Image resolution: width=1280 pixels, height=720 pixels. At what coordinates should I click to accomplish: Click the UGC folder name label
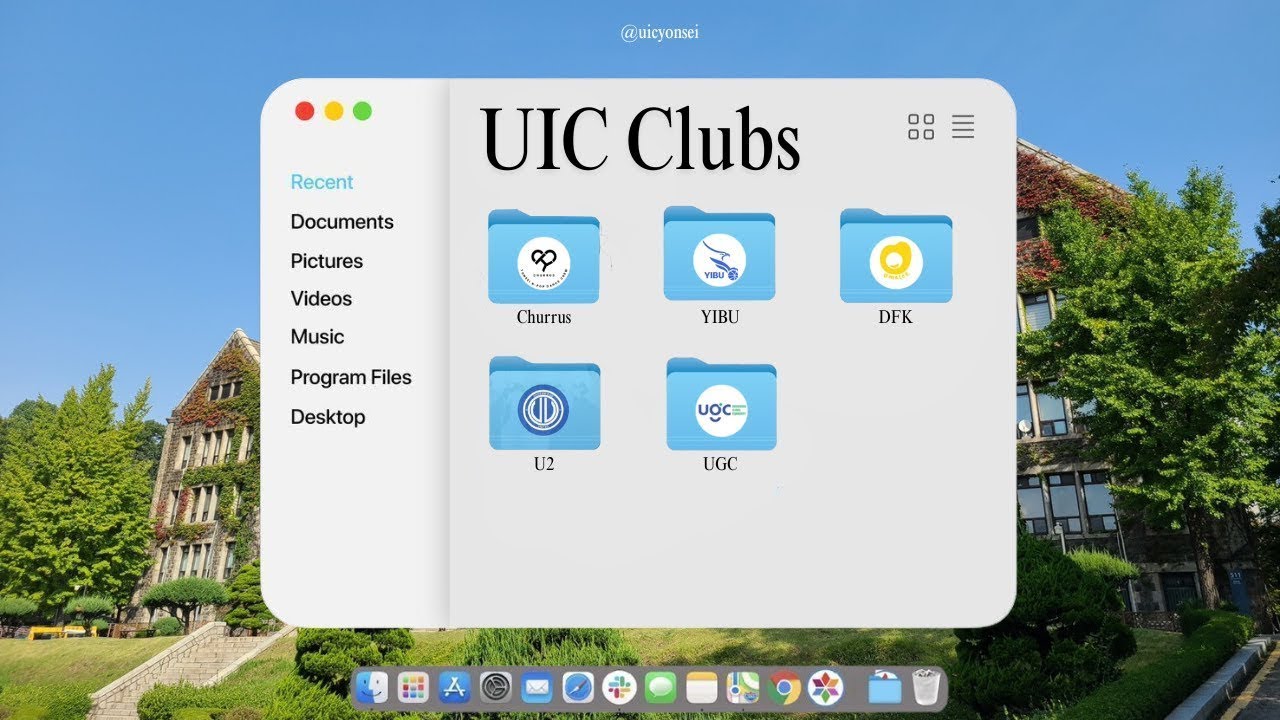(720, 464)
